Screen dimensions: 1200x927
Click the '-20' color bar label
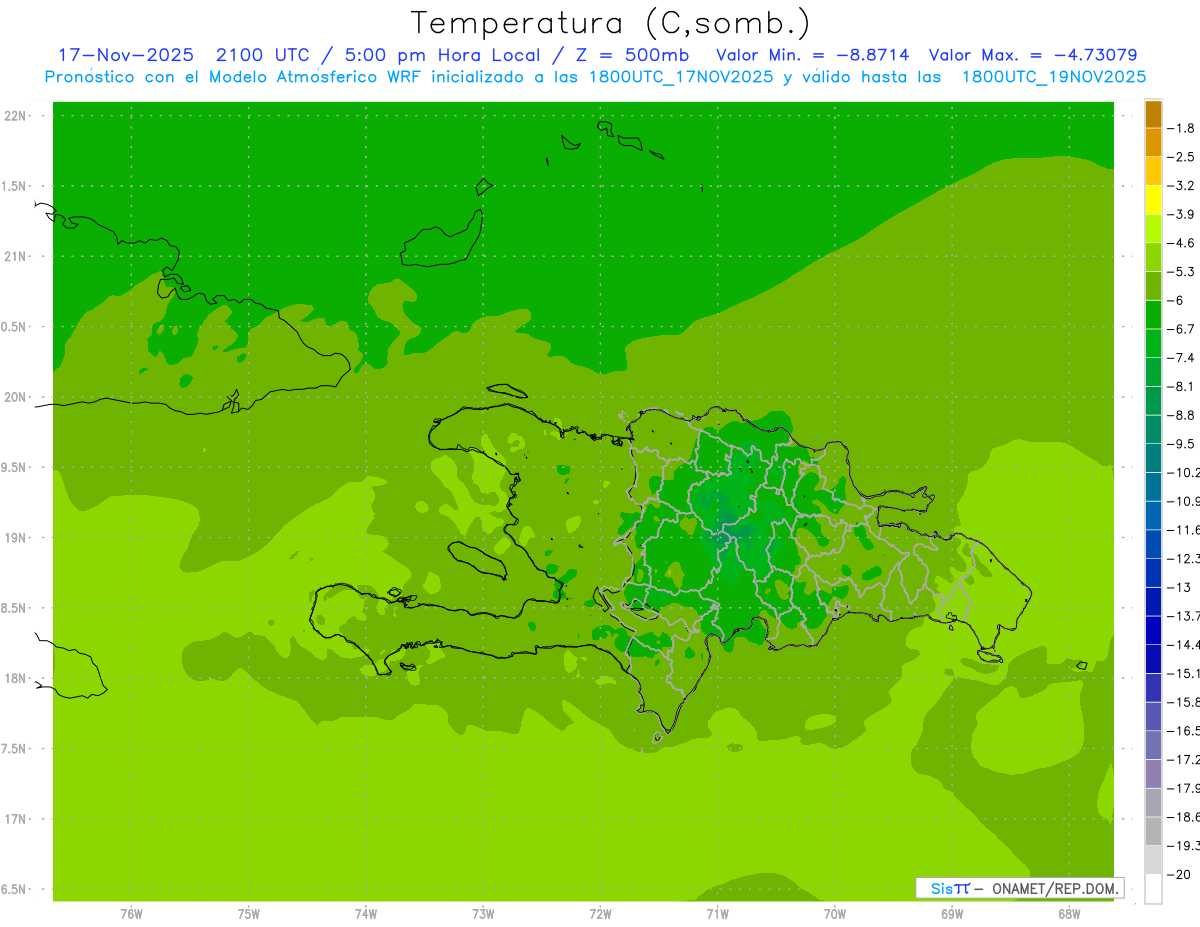[1177, 874]
